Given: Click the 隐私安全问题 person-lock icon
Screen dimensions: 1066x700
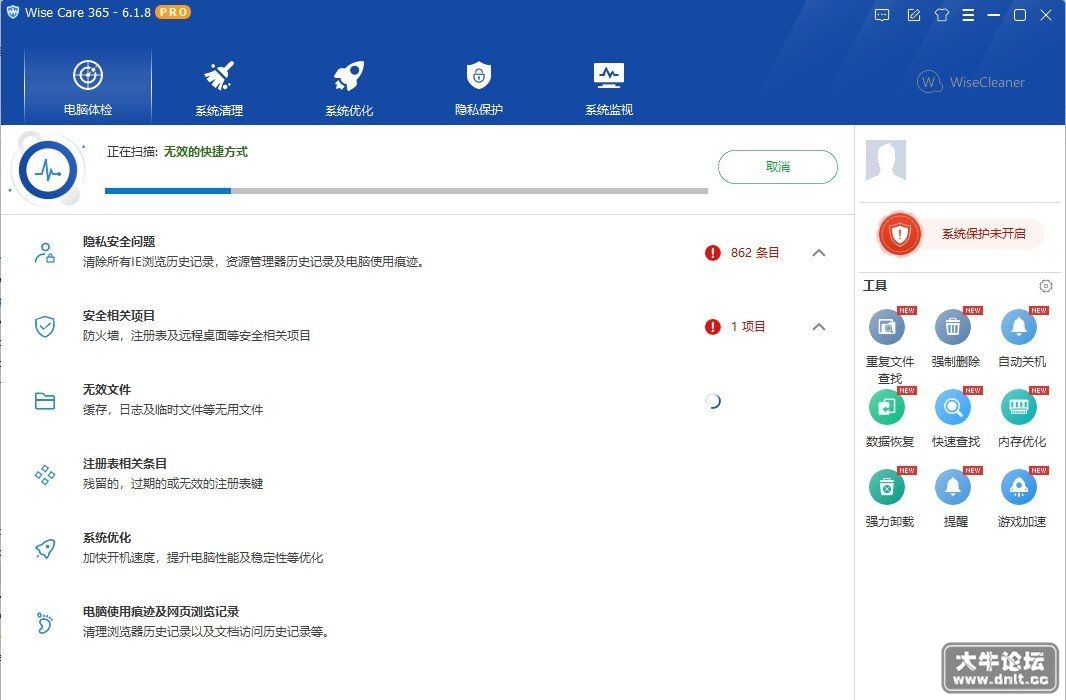Looking at the screenshot, I should point(45,253).
